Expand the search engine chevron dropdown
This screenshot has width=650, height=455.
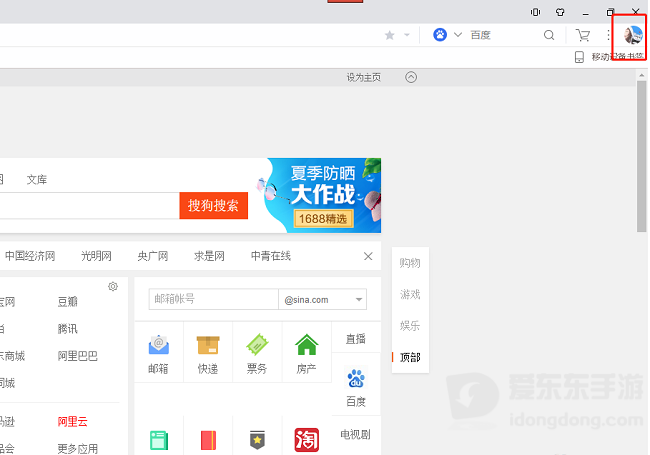point(458,35)
